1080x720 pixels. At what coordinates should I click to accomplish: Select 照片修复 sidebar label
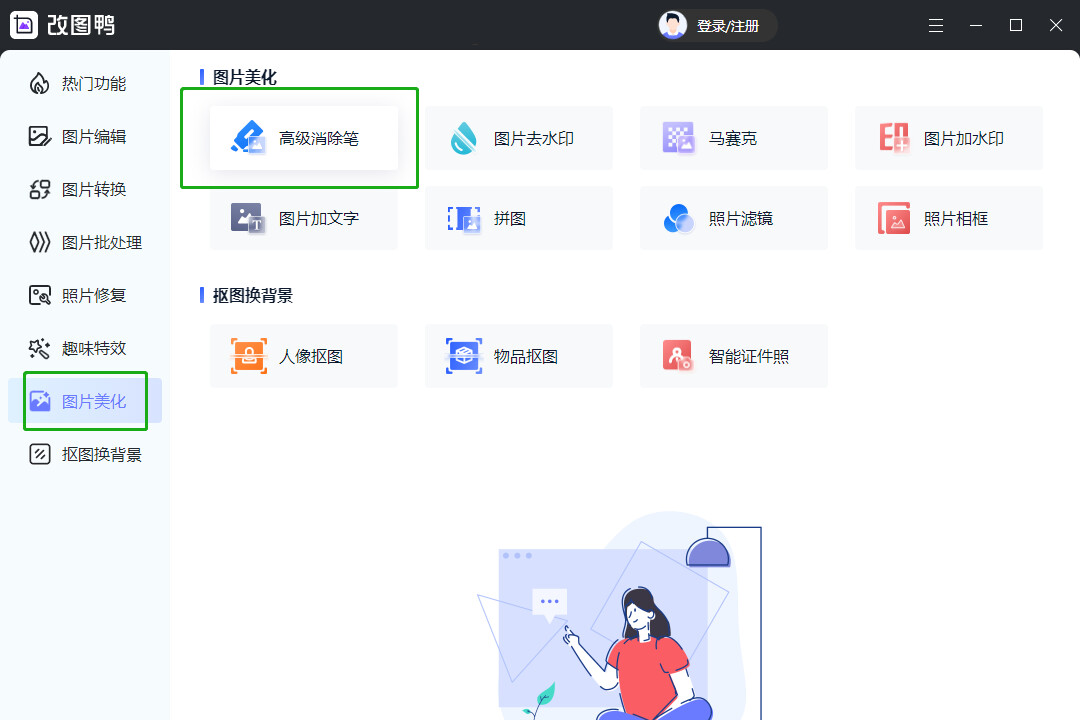pyautogui.click(x=94, y=296)
